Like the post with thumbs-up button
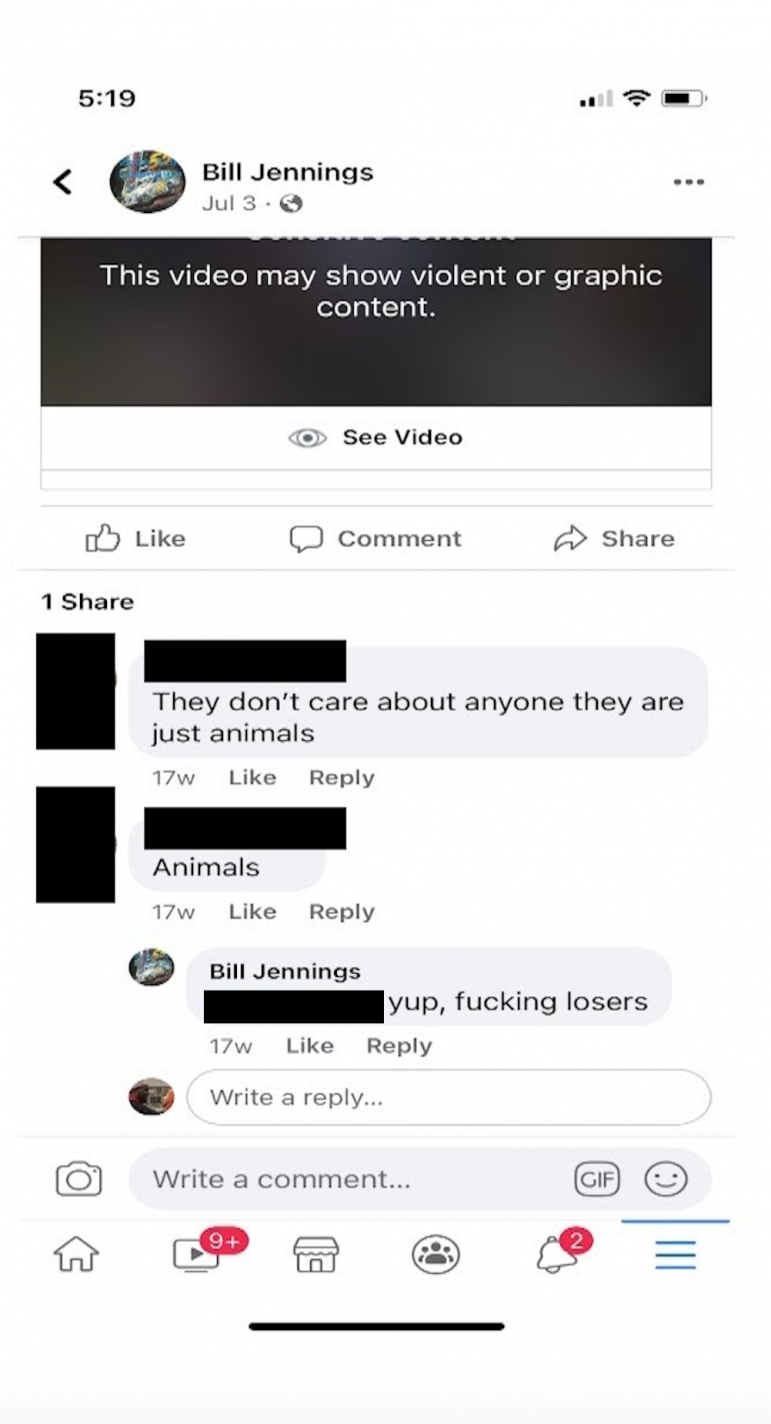This screenshot has width=771, height=1424. point(135,539)
